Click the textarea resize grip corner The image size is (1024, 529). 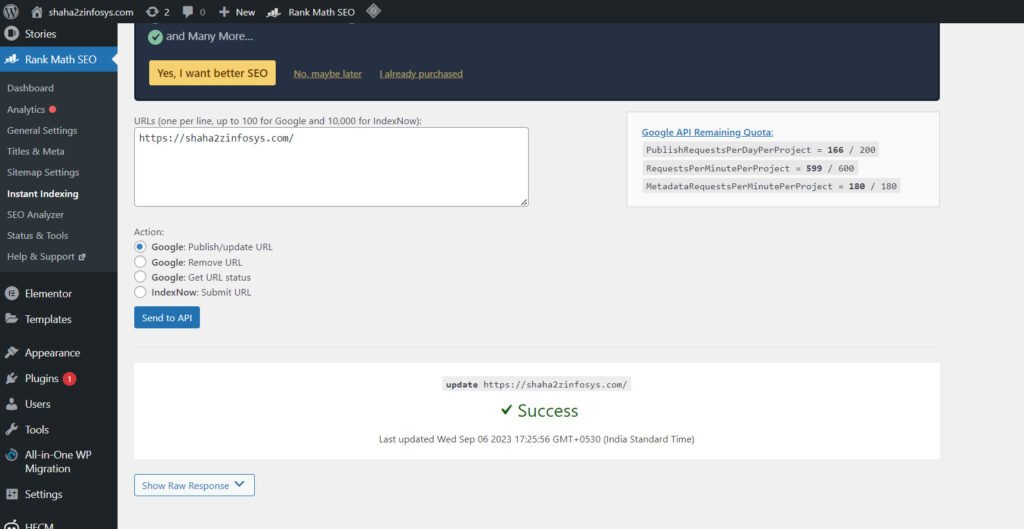pos(524,202)
